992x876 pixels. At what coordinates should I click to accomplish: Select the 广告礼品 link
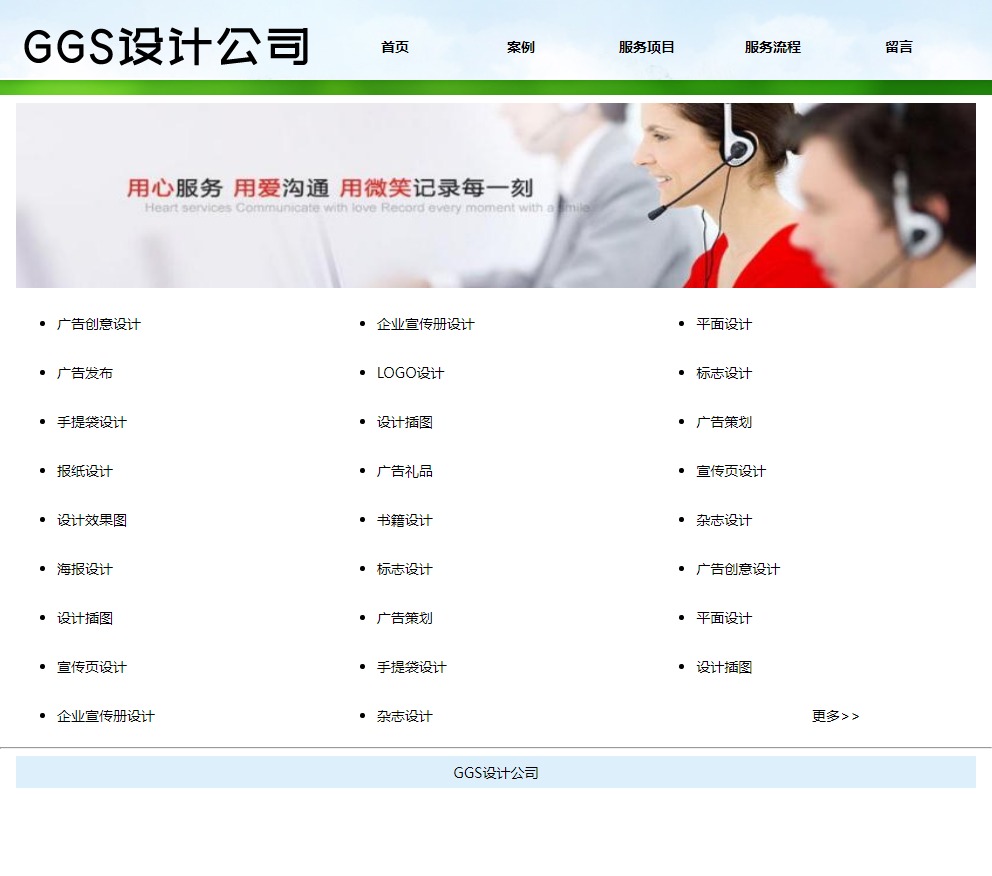click(x=405, y=471)
